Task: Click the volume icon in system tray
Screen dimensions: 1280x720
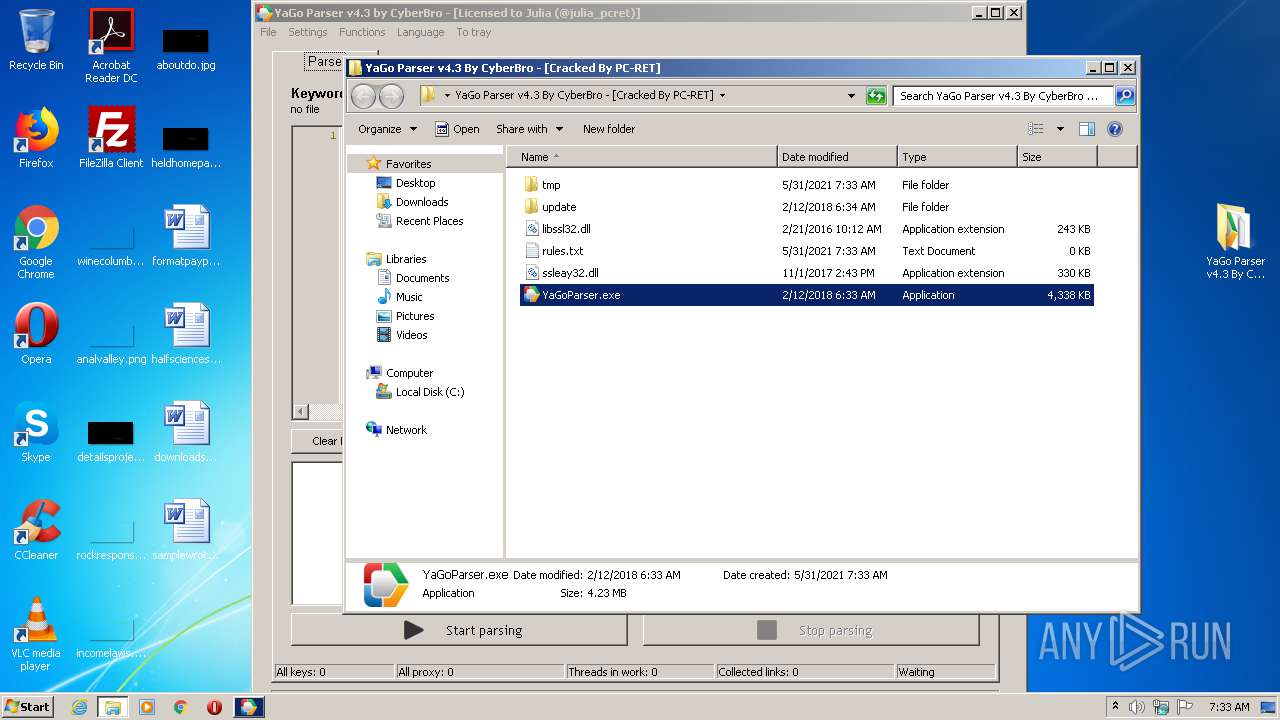Action: click(x=1137, y=707)
